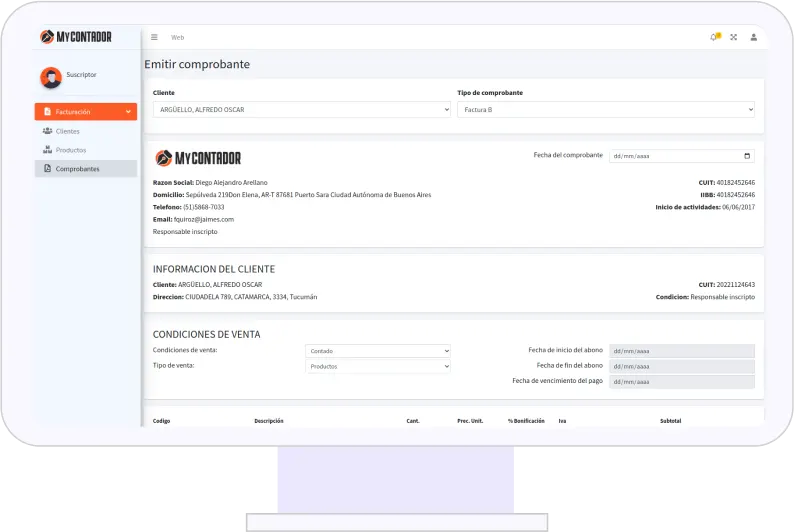
Task: Open the Condiciones de venta dropdown
Action: coord(377,351)
